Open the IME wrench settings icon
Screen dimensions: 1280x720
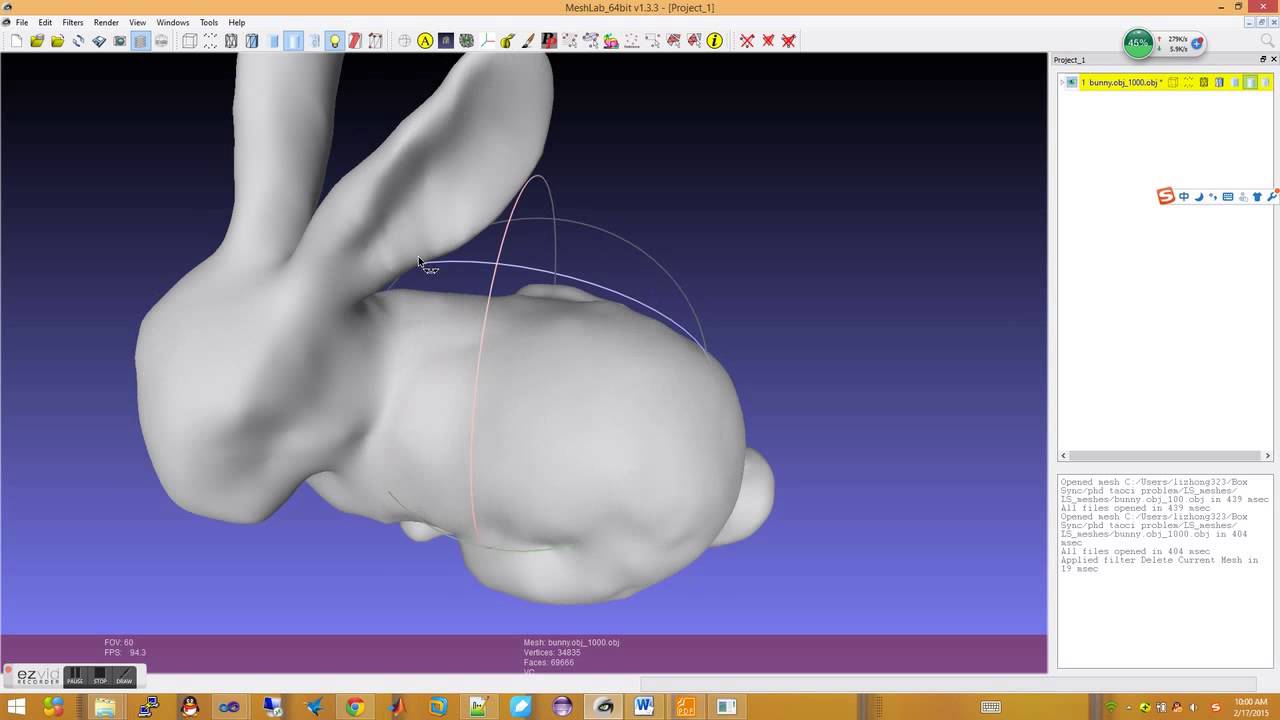1272,197
